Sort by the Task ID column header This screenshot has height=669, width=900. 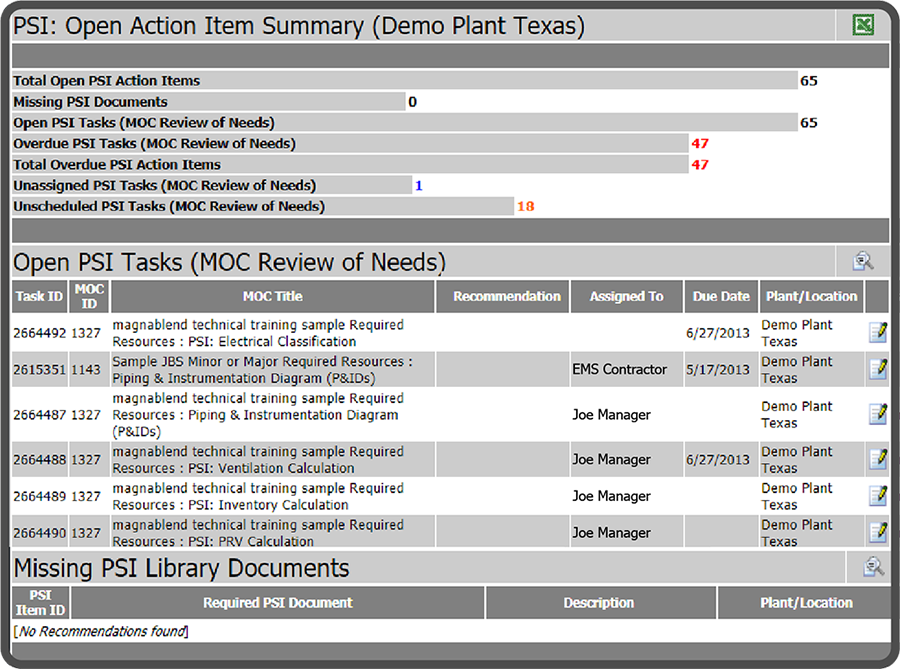[38, 295]
